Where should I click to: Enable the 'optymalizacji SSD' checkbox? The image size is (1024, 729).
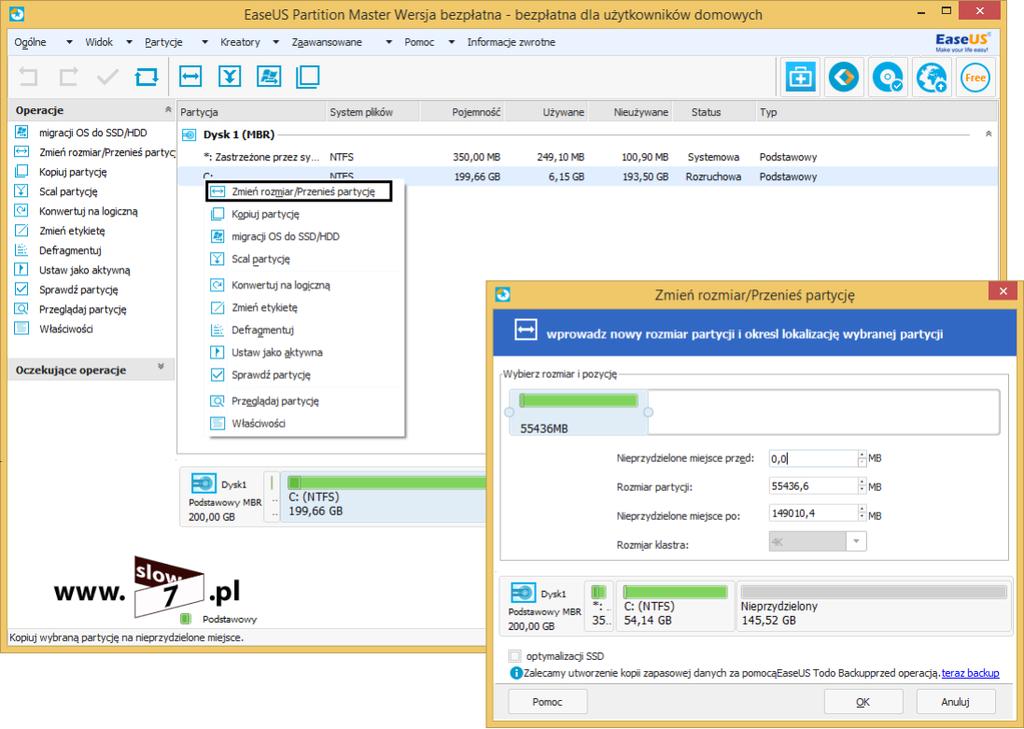pyautogui.click(x=515, y=656)
